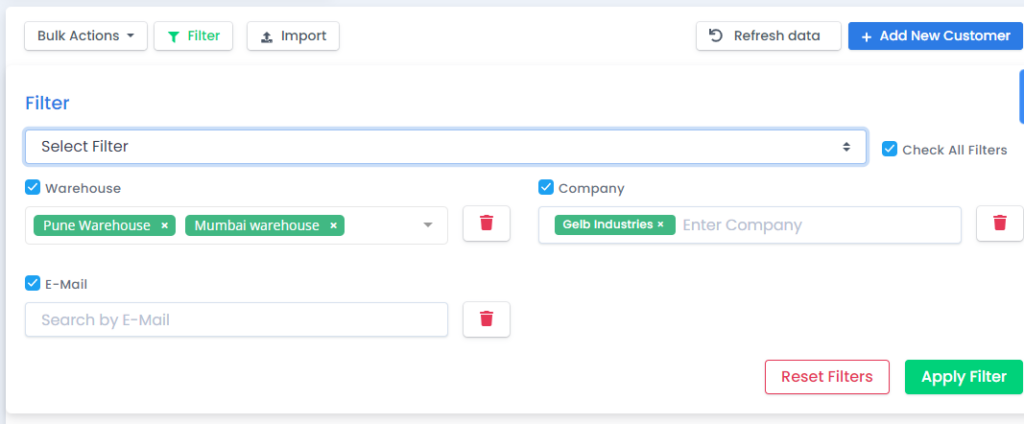Click the green funnel Filter icon
The image size is (1024, 424).
[x=173, y=37]
